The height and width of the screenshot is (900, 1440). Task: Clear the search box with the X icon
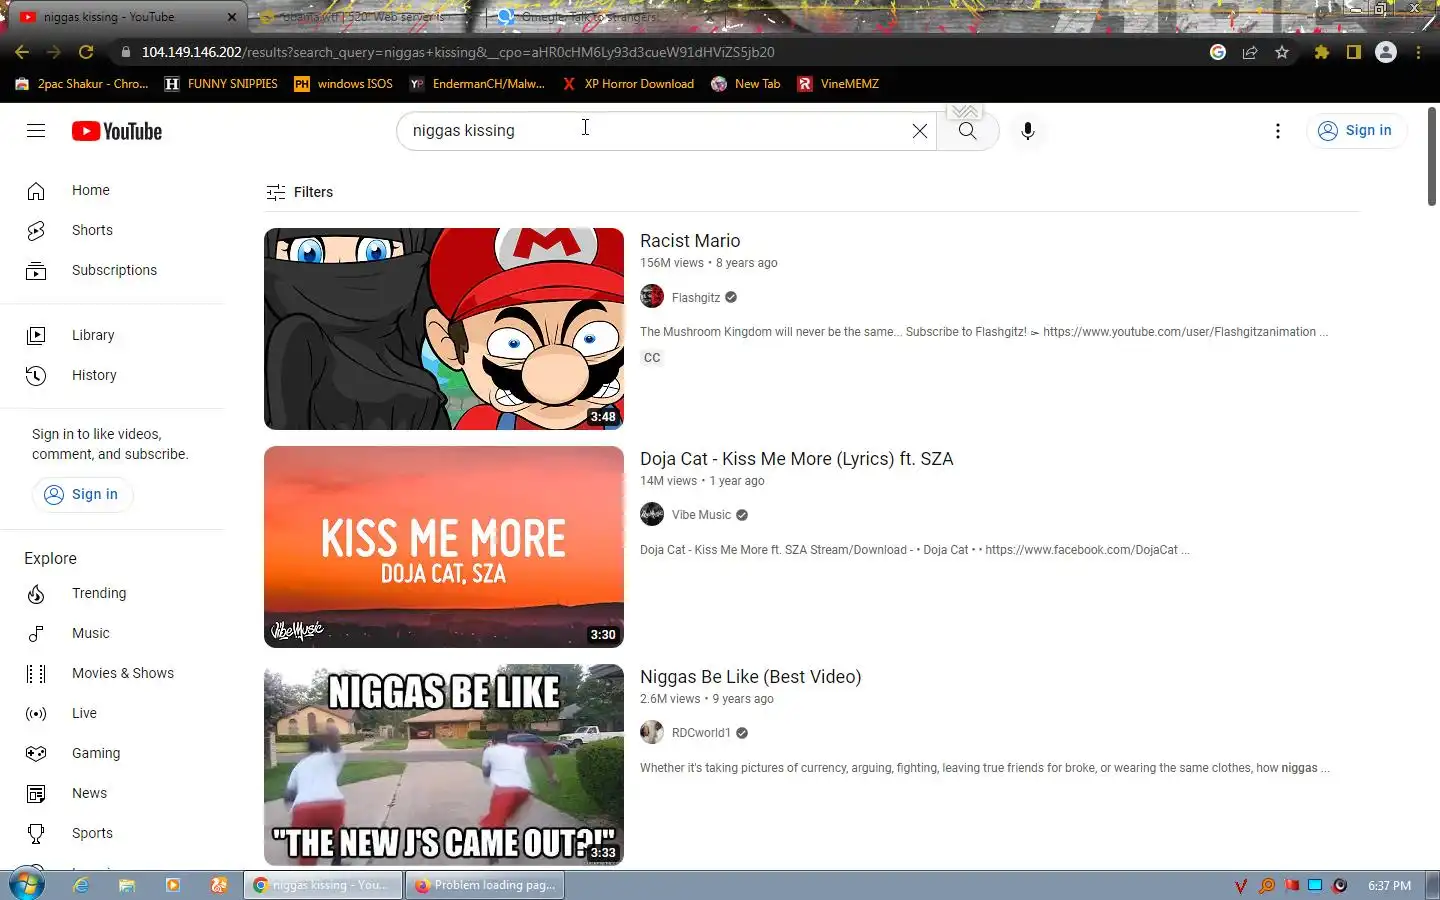(x=919, y=131)
